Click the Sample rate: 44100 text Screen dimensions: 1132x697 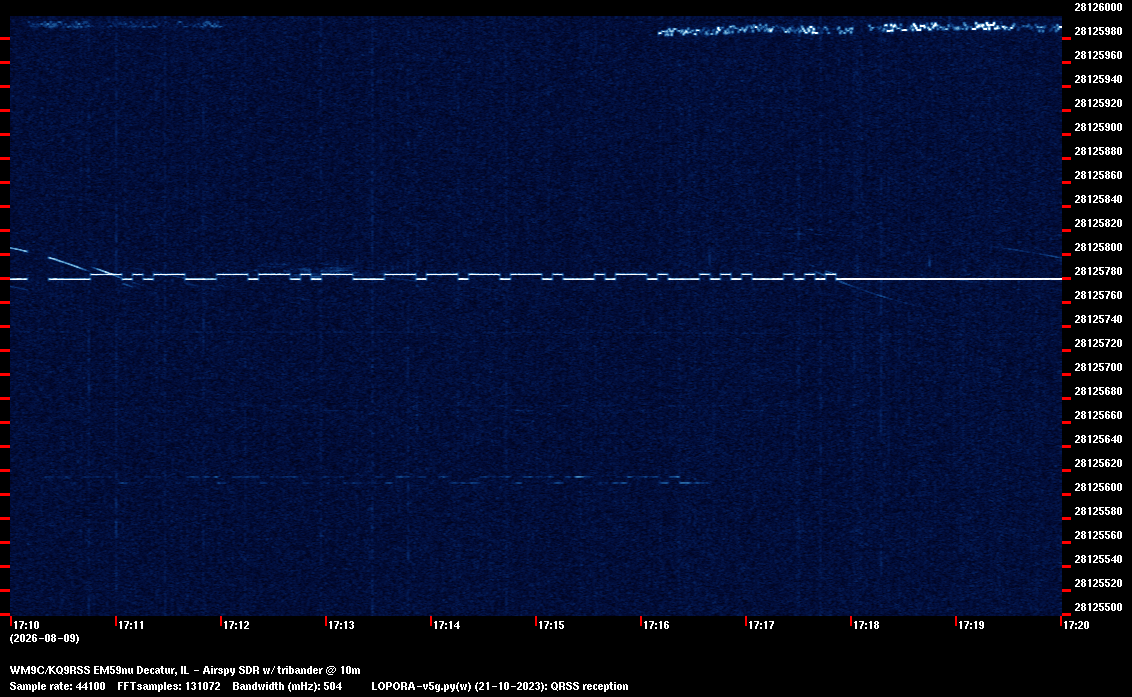57,686
